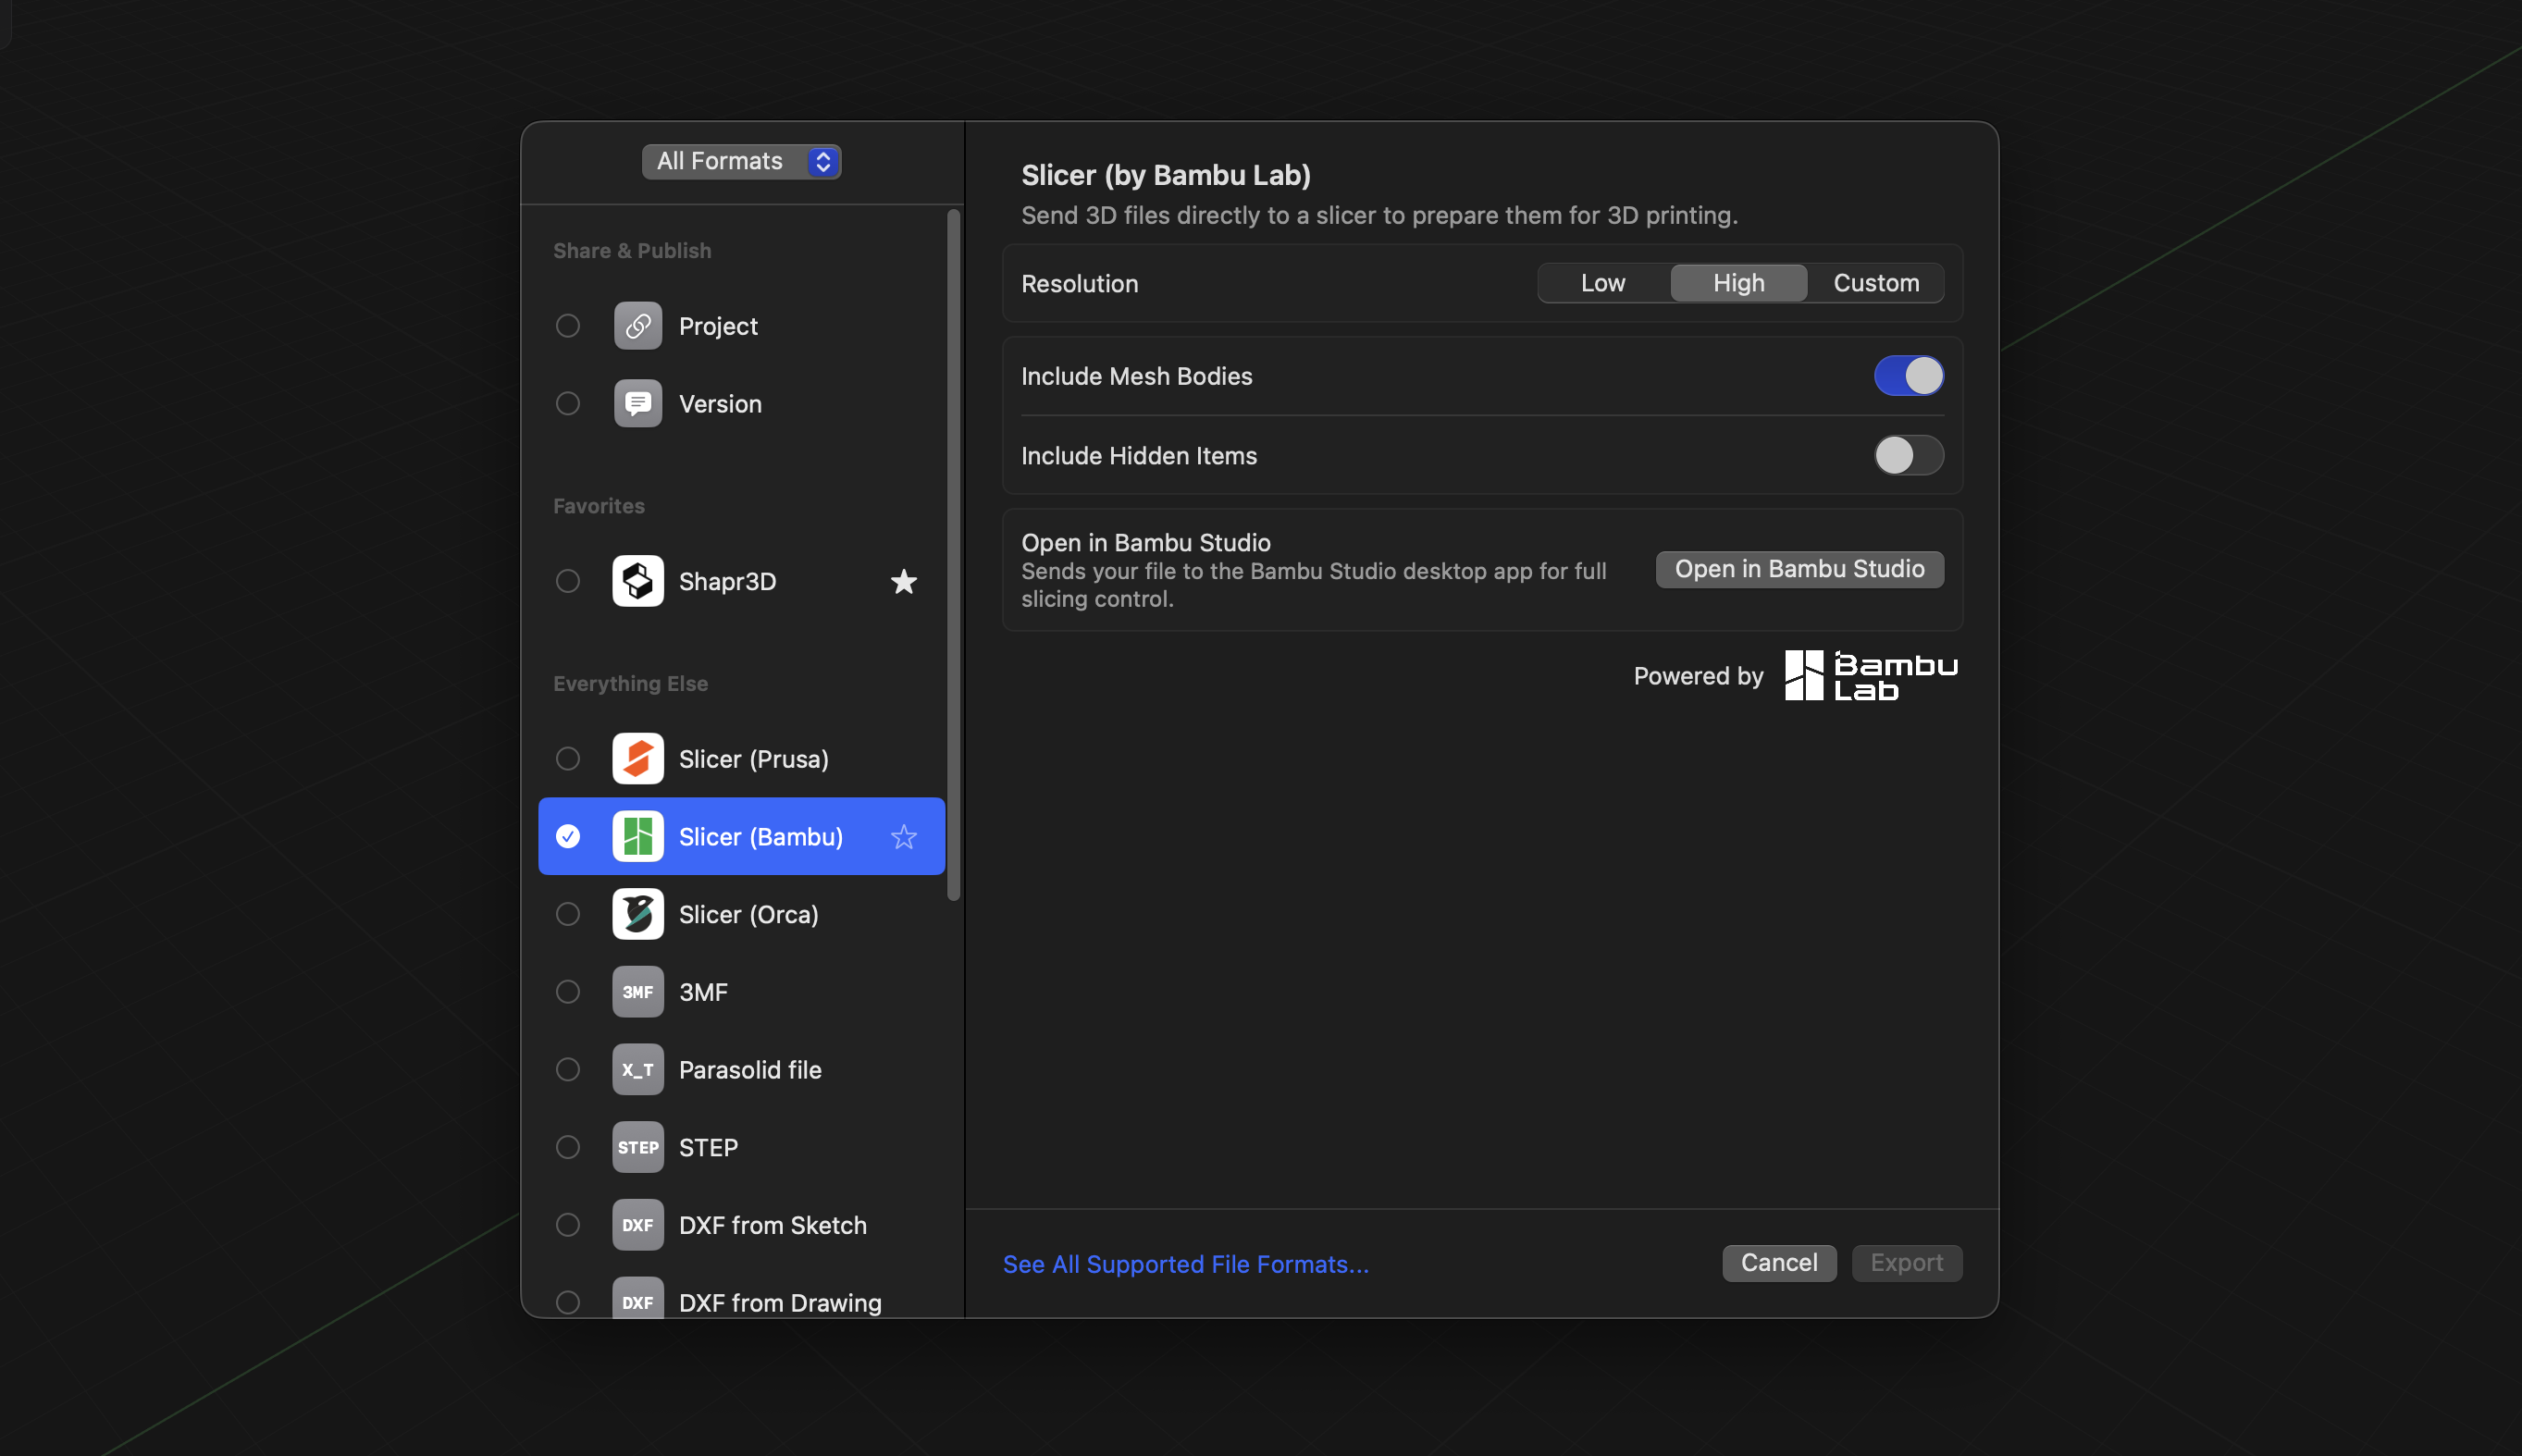Click the 3MF format icon
This screenshot has width=2522, height=1456.
(638, 992)
